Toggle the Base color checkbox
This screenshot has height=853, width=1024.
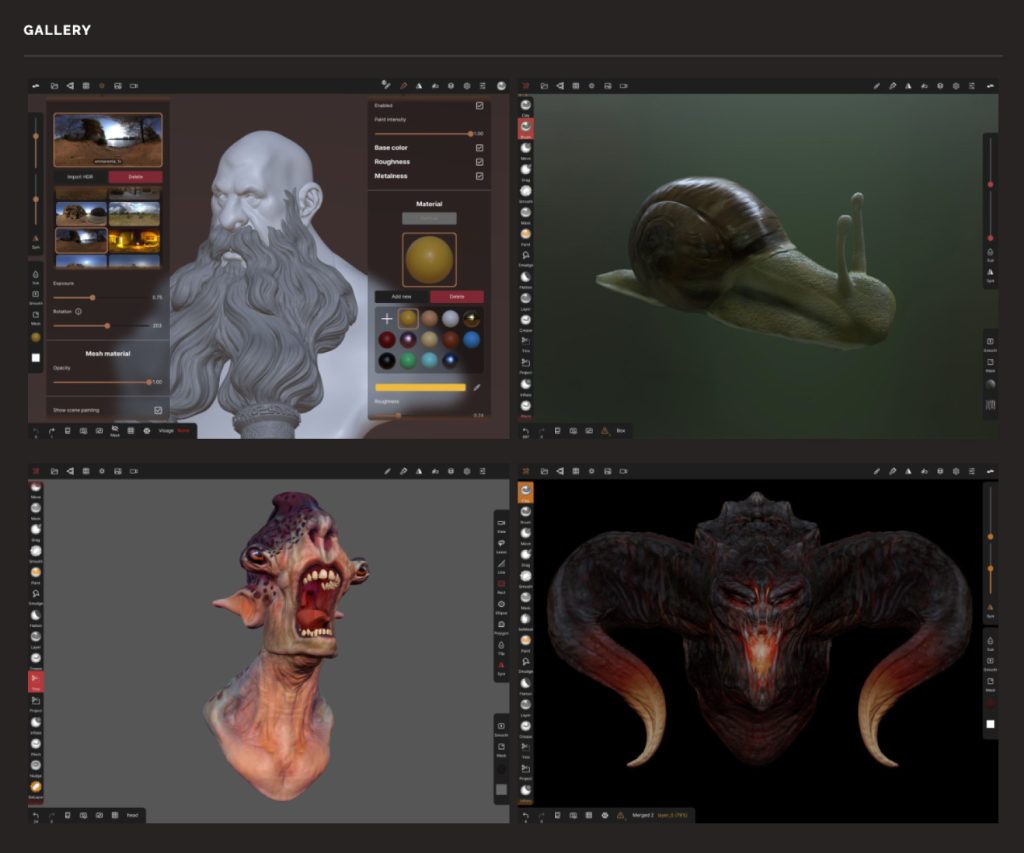[x=479, y=148]
